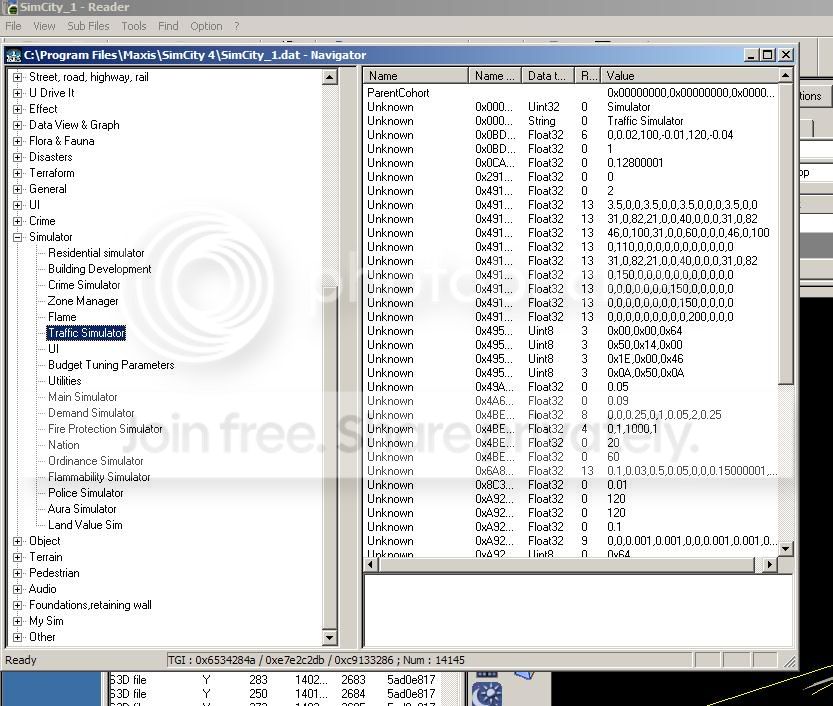This screenshot has width=833, height=706.
Task: Select Utilities tree item
Action: (x=65, y=381)
